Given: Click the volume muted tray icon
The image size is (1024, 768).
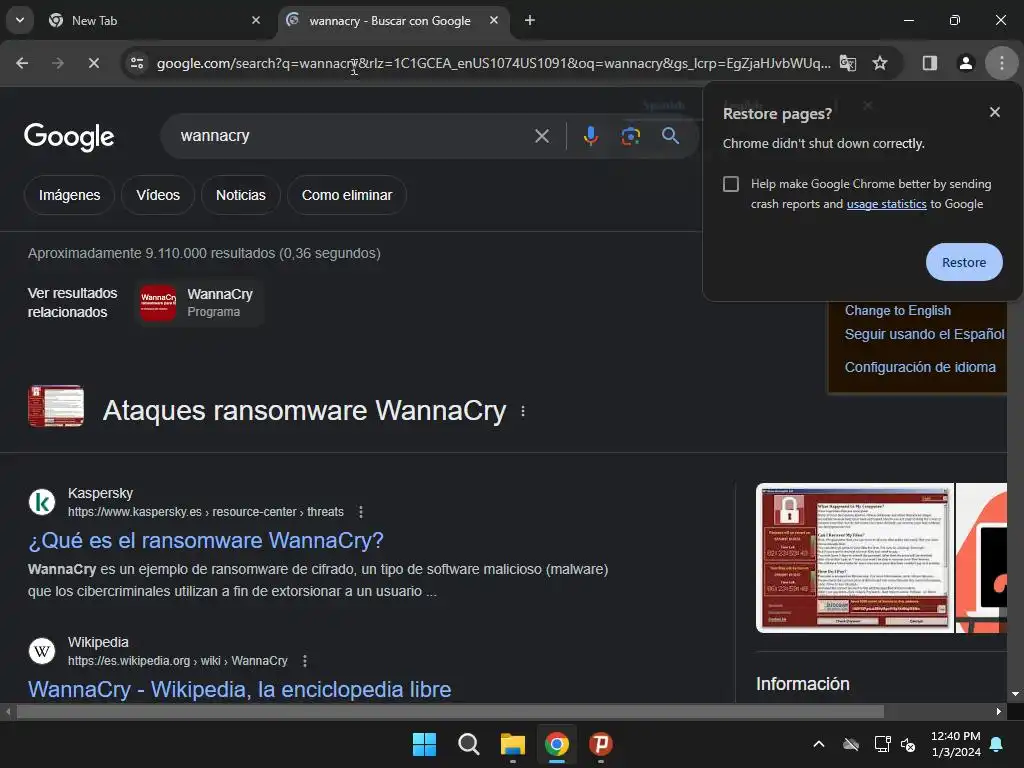Looking at the screenshot, I should point(908,744).
